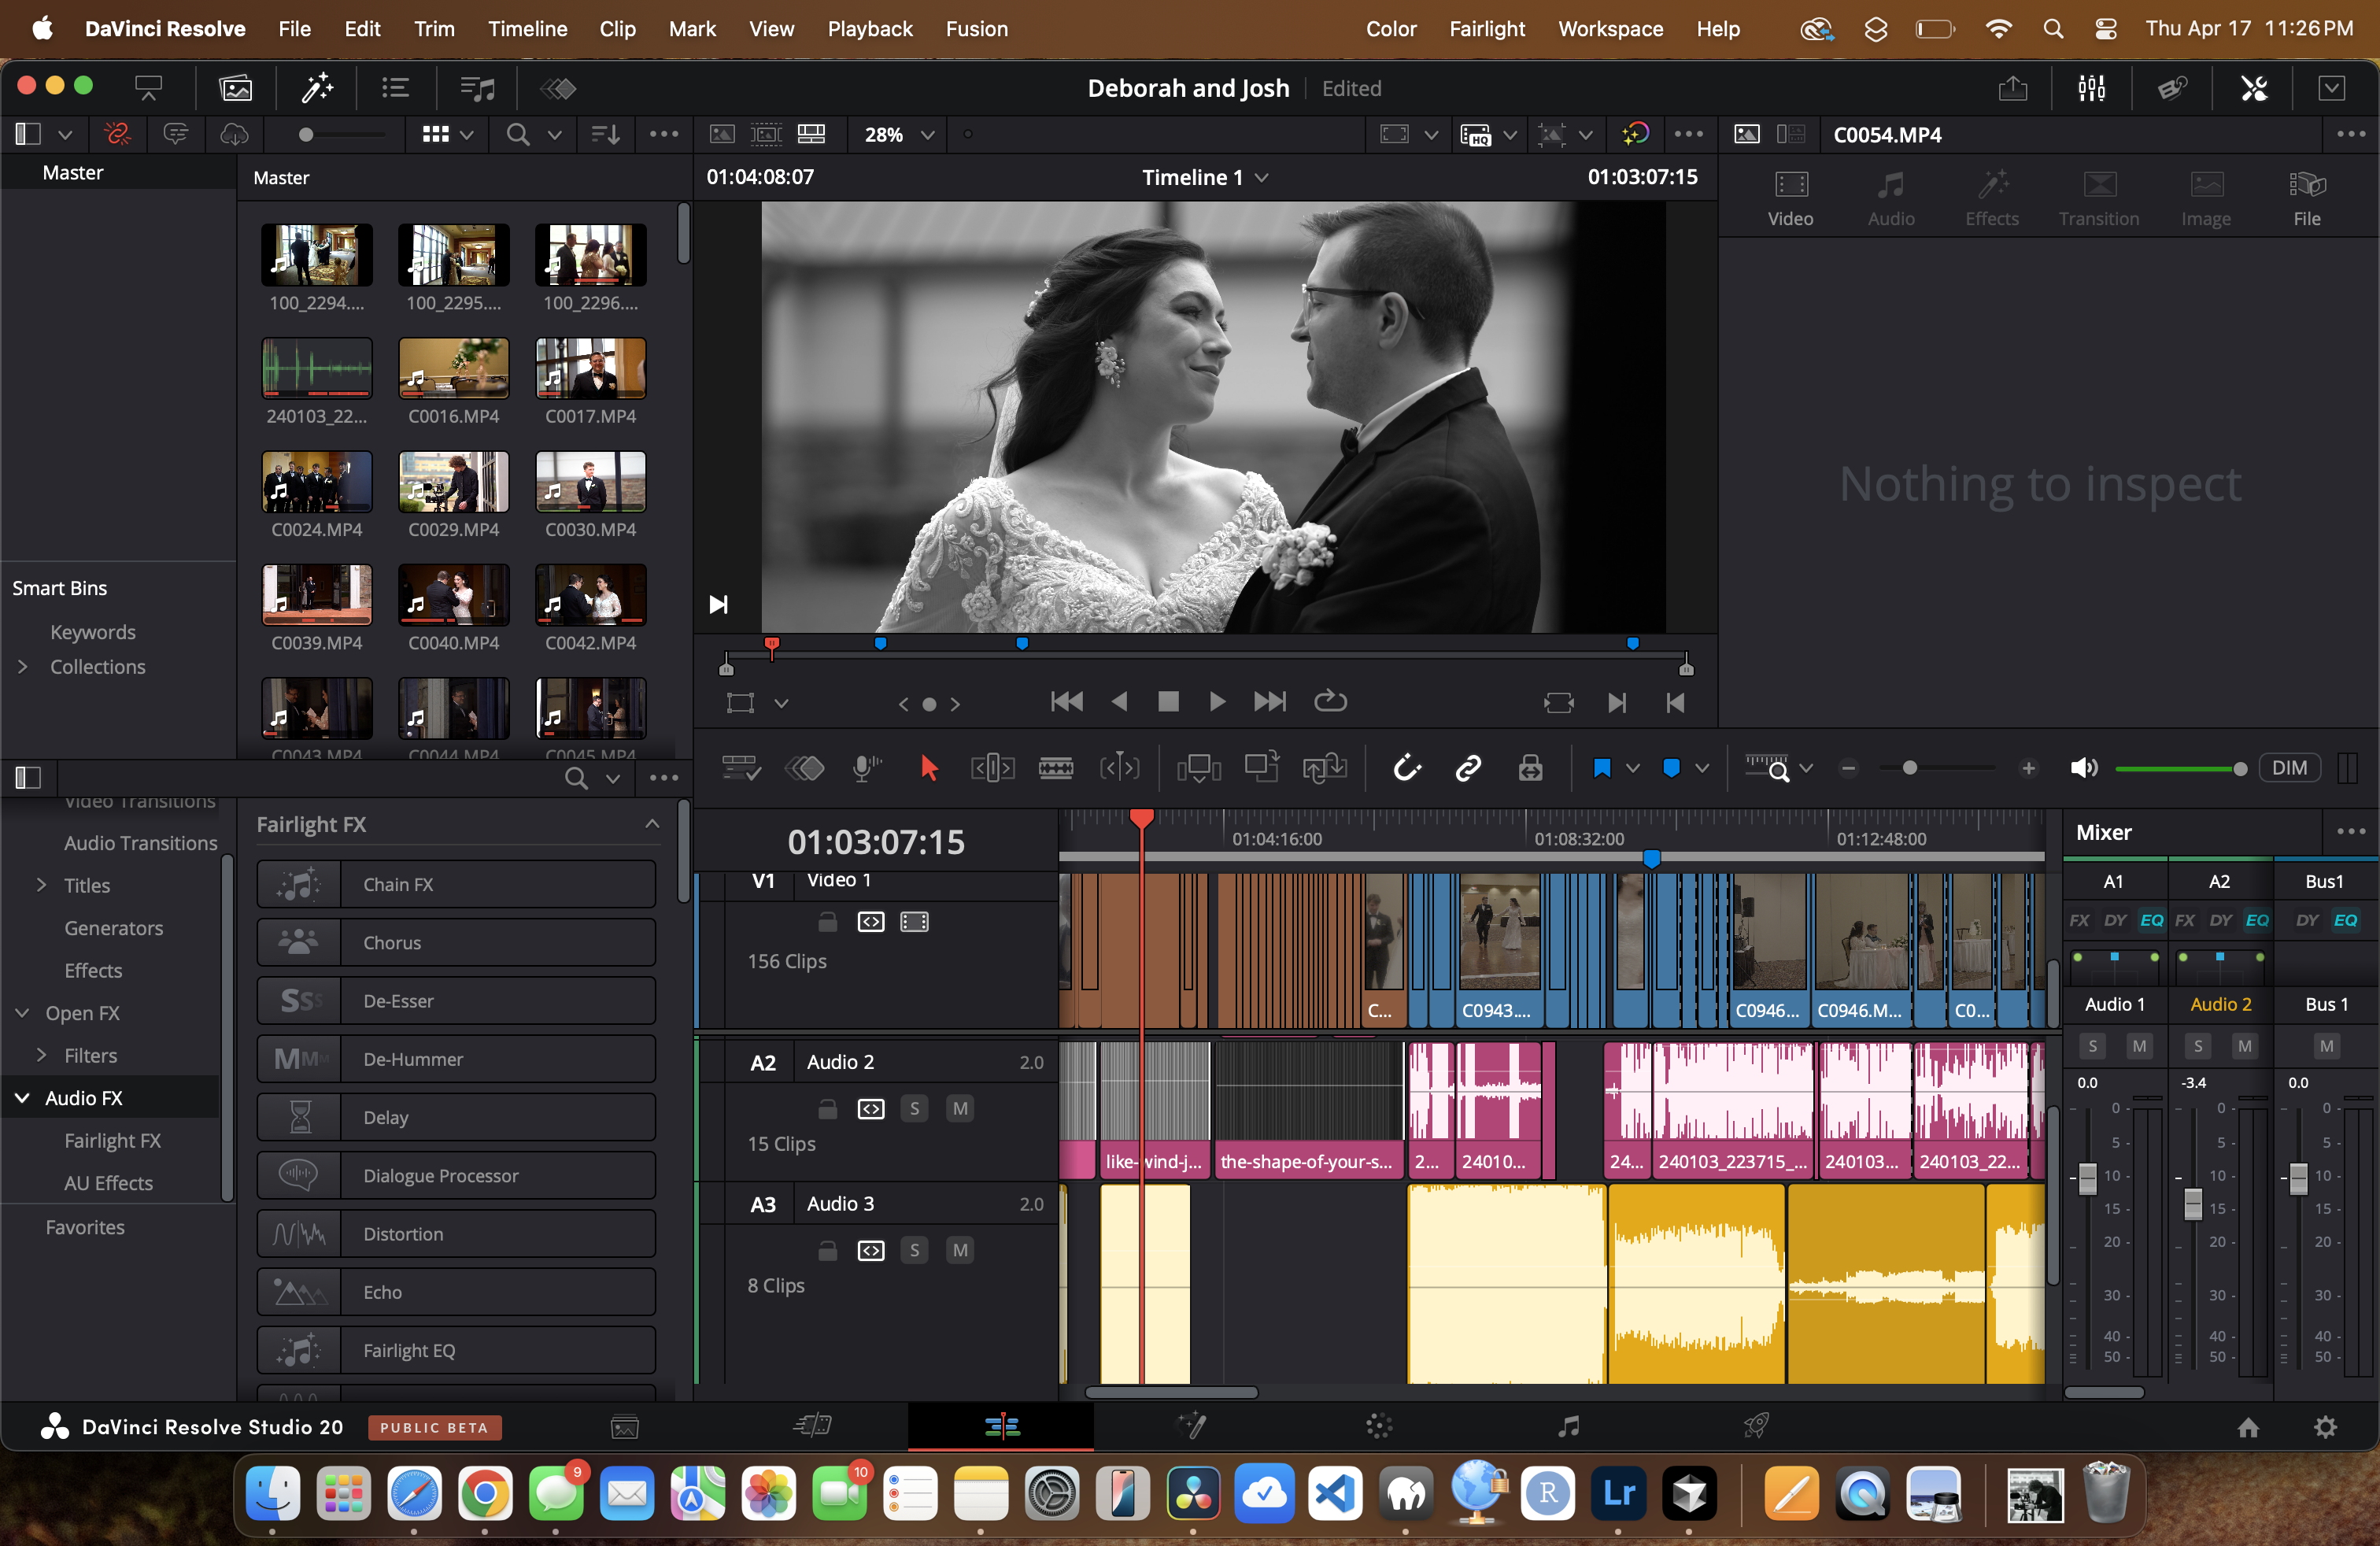Choose the Blade Edit tool
Screen dimensions: 2380x1546
pos(1055,768)
